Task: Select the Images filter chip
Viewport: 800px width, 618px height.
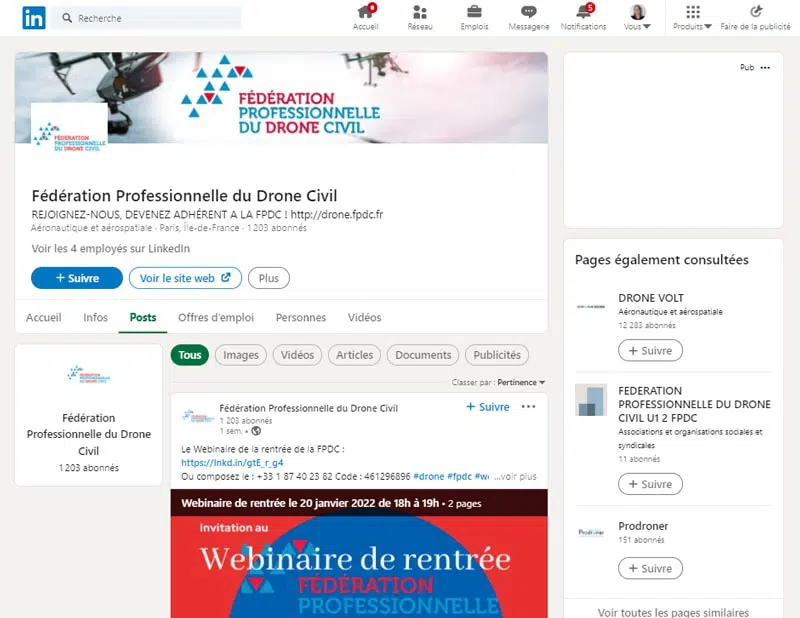Action: pyautogui.click(x=241, y=355)
